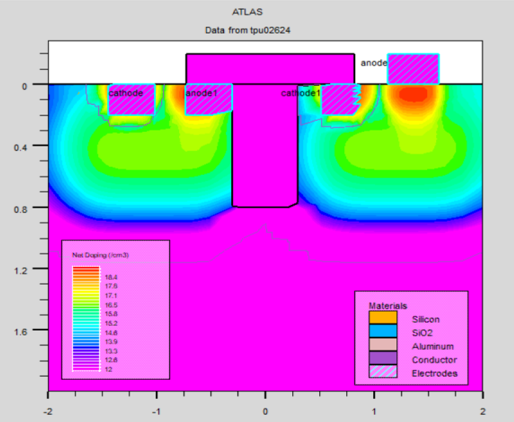Click the -1 label on horizontal axis

[x=156, y=412]
